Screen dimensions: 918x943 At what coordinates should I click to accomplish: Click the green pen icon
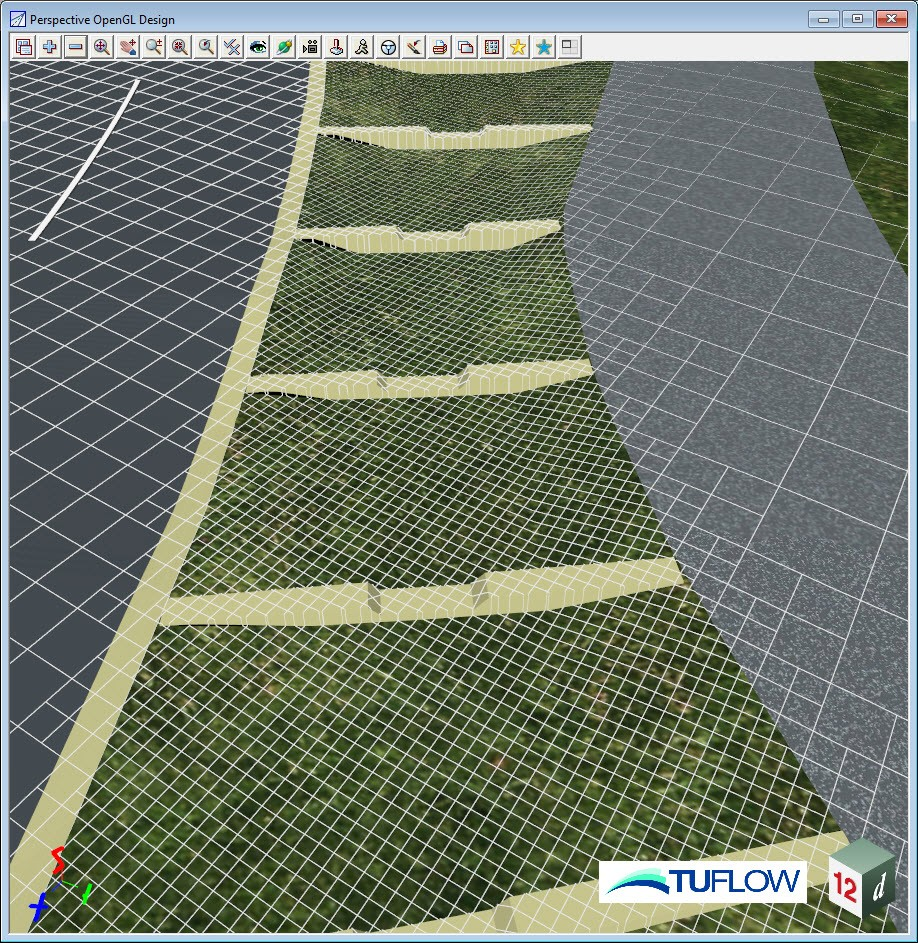[284, 47]
